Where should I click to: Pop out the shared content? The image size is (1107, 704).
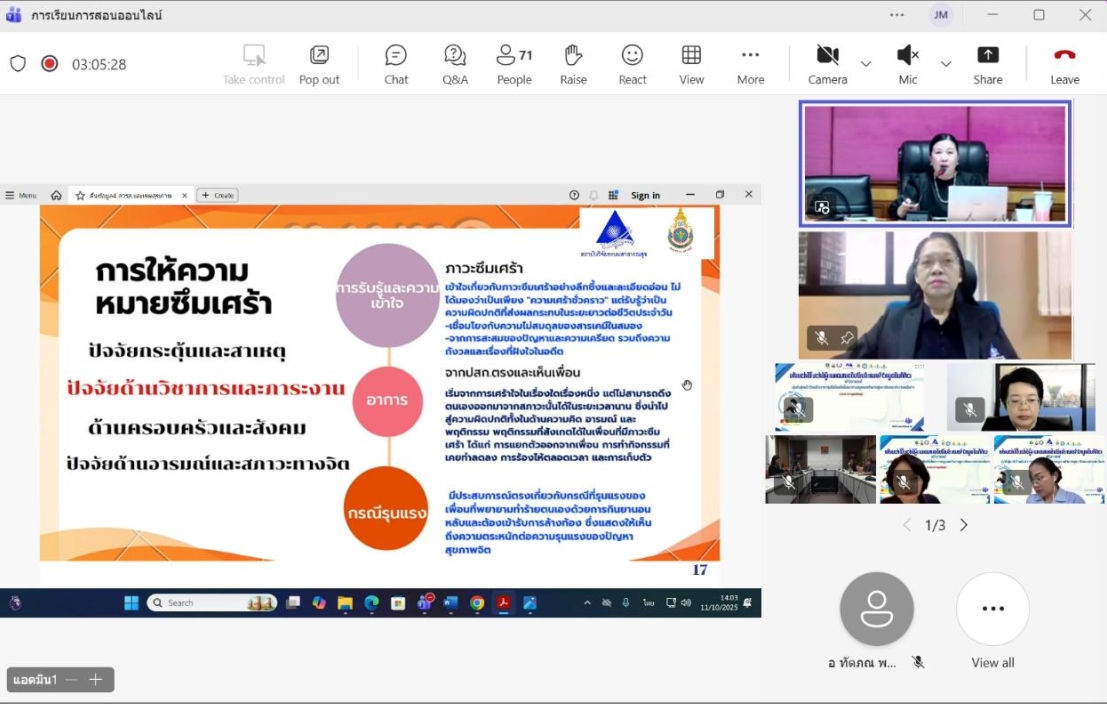pyautogui.click(x=319, y=64)
